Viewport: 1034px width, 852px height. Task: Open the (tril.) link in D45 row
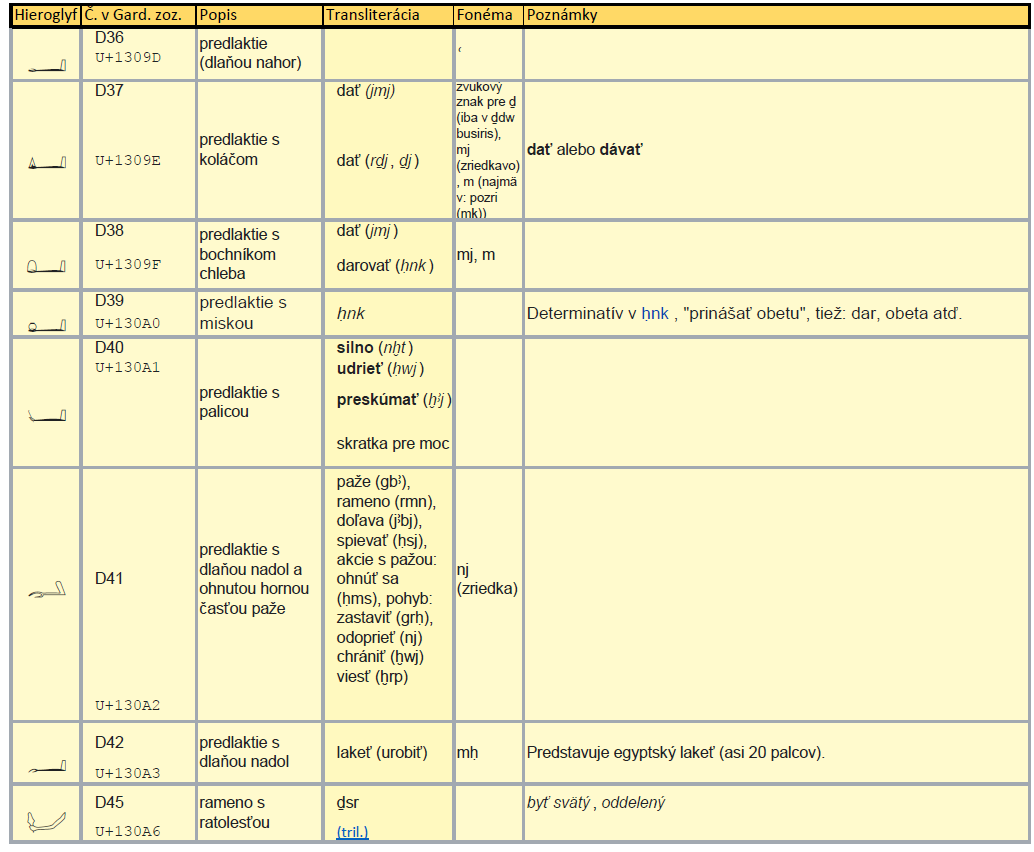(352, 832)
